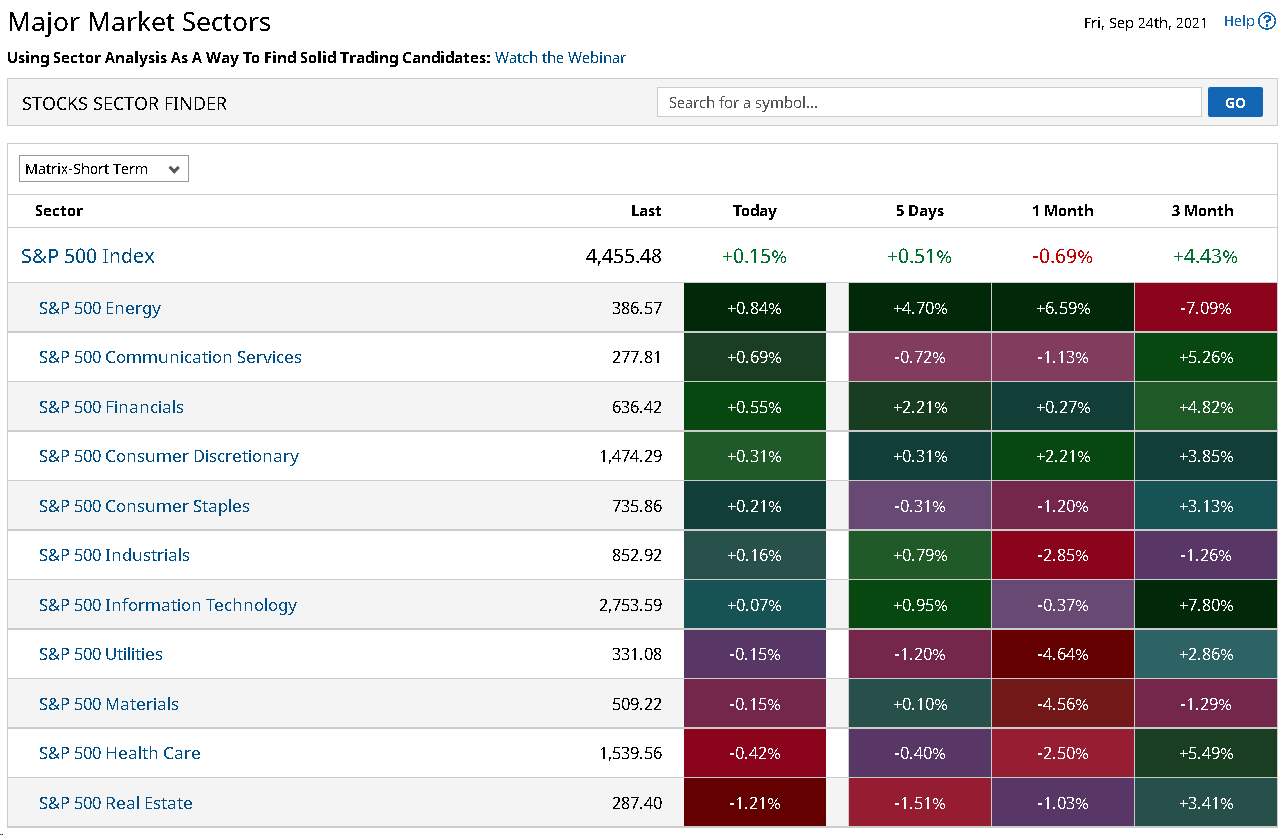This screenshot has width=1280, height=835.
Task: Open S&P 500 Communication Services sector
Action: pos(170,357)
